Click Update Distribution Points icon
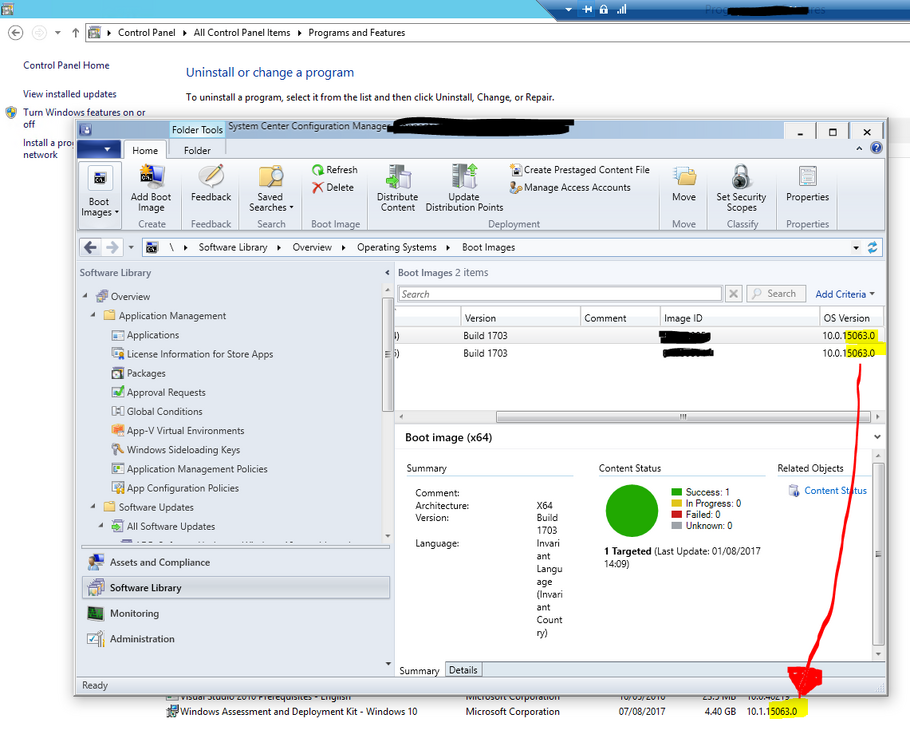 (x=464, y=176)
